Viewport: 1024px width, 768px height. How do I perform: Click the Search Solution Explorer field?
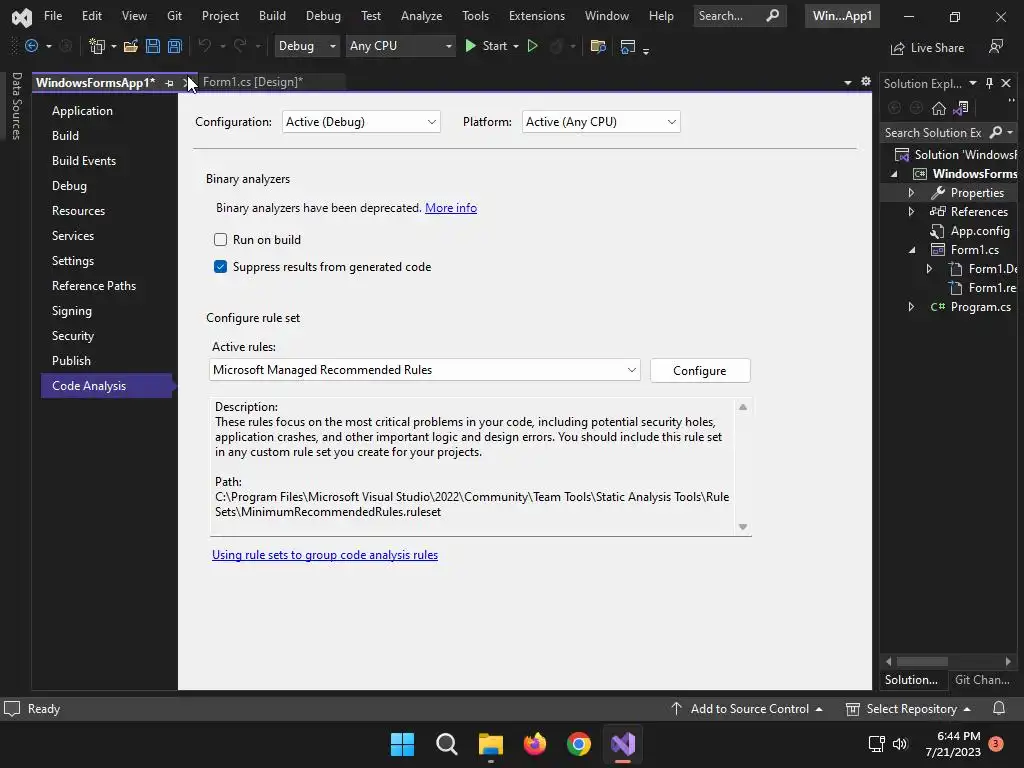[933, 133]
